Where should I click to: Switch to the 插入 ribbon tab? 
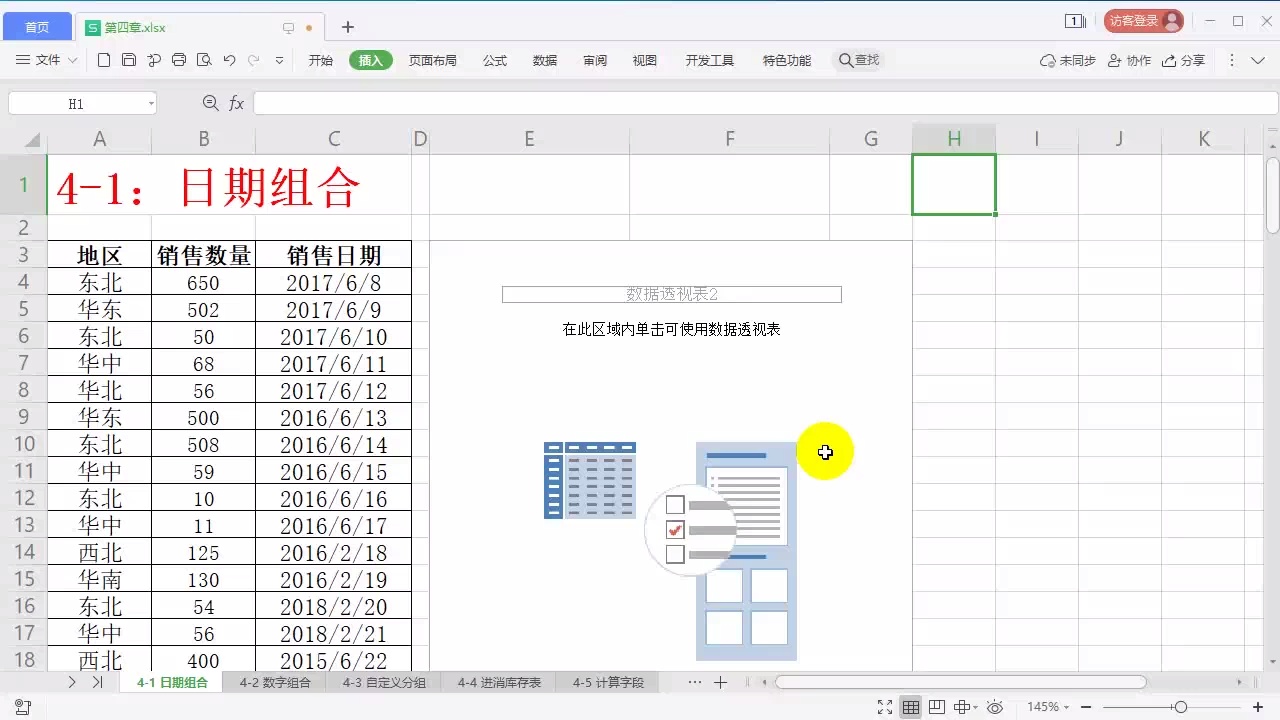pyautogui.click(x=369, y=60)
